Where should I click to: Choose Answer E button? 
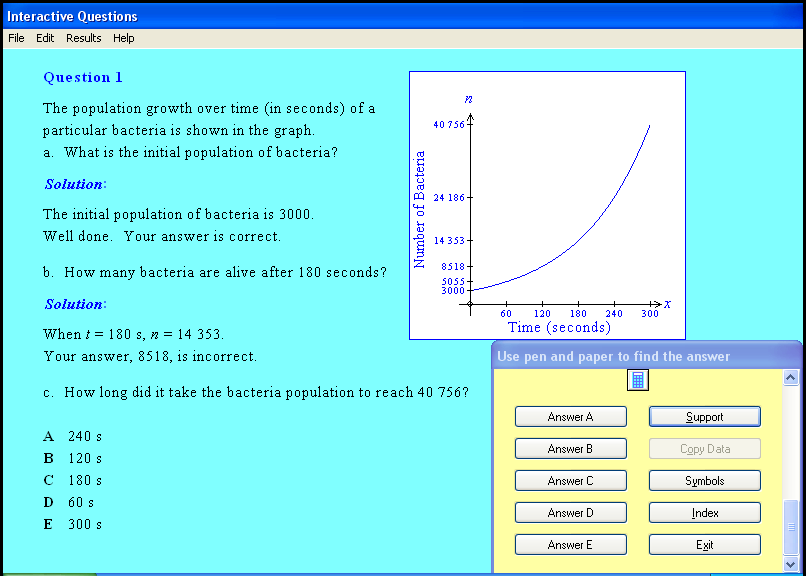571,545
